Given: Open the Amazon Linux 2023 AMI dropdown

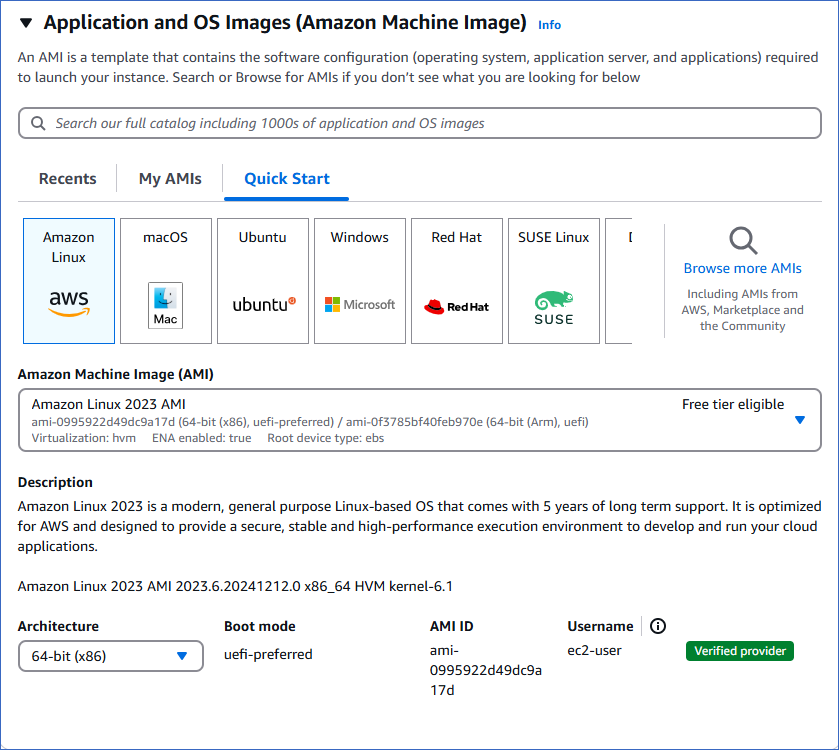Looking at the screenshot, I should coord(420,420).
